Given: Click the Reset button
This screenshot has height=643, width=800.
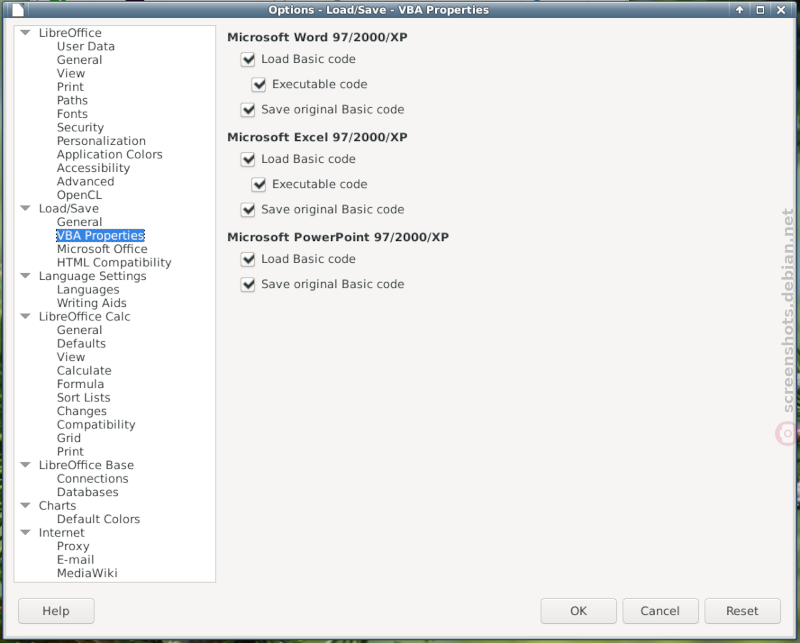Looking at the screenshot, I should click(742, 611).
